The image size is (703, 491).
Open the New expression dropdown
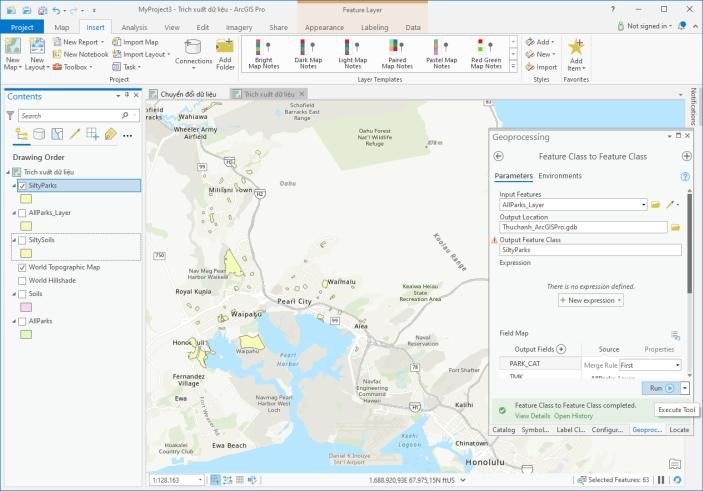[620, 300]
